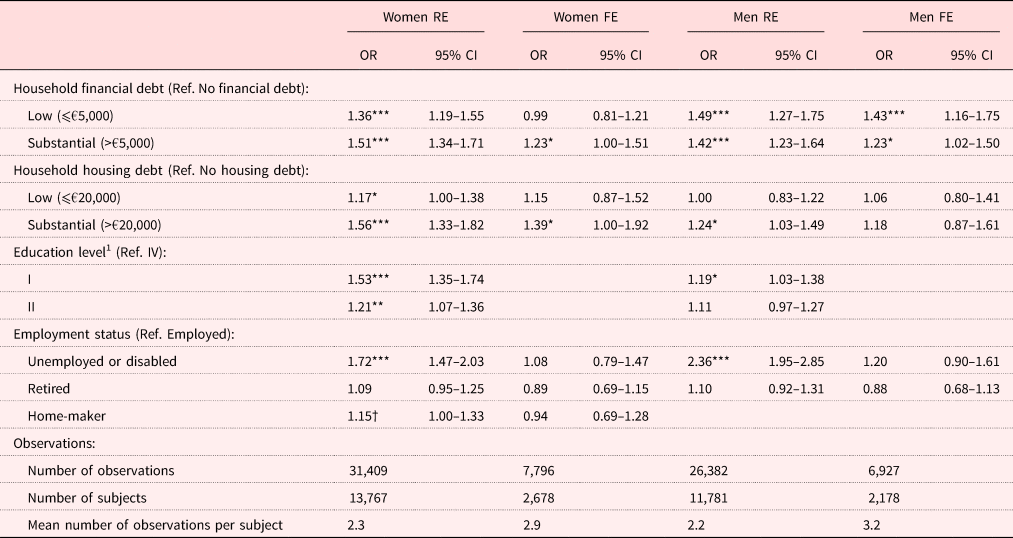This screenshot has height=538, width=1013.
Task: Click the Number of subjects row label
Action: [x=89, y=497]
